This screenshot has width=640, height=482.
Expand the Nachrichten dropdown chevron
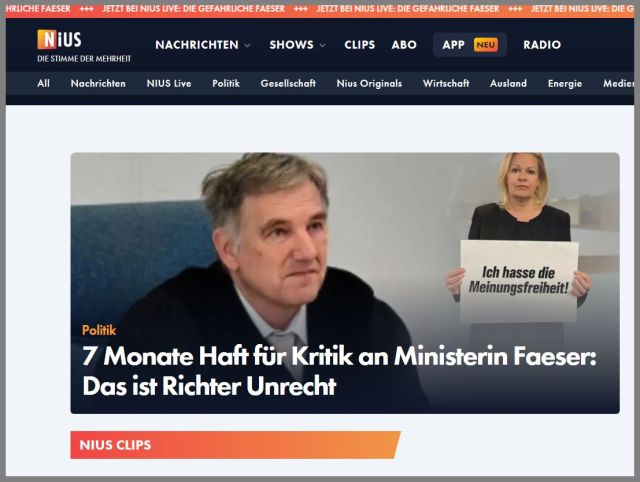pos(247,45)
